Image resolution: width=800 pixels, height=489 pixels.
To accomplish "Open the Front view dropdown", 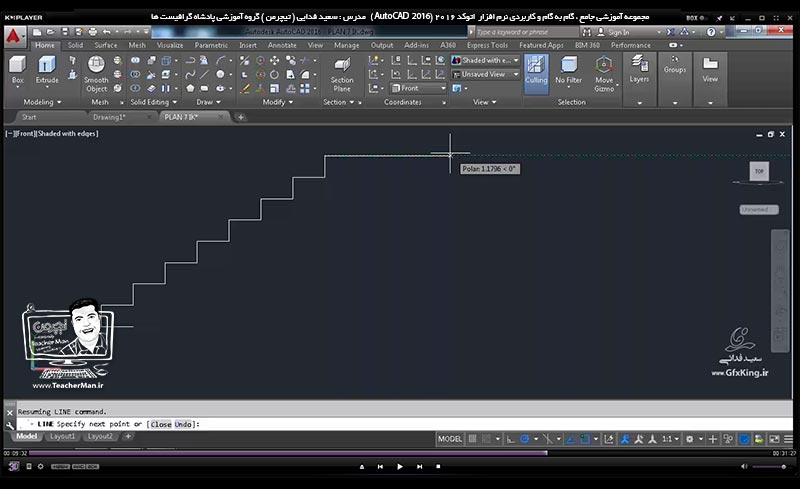I will point(418,88).
